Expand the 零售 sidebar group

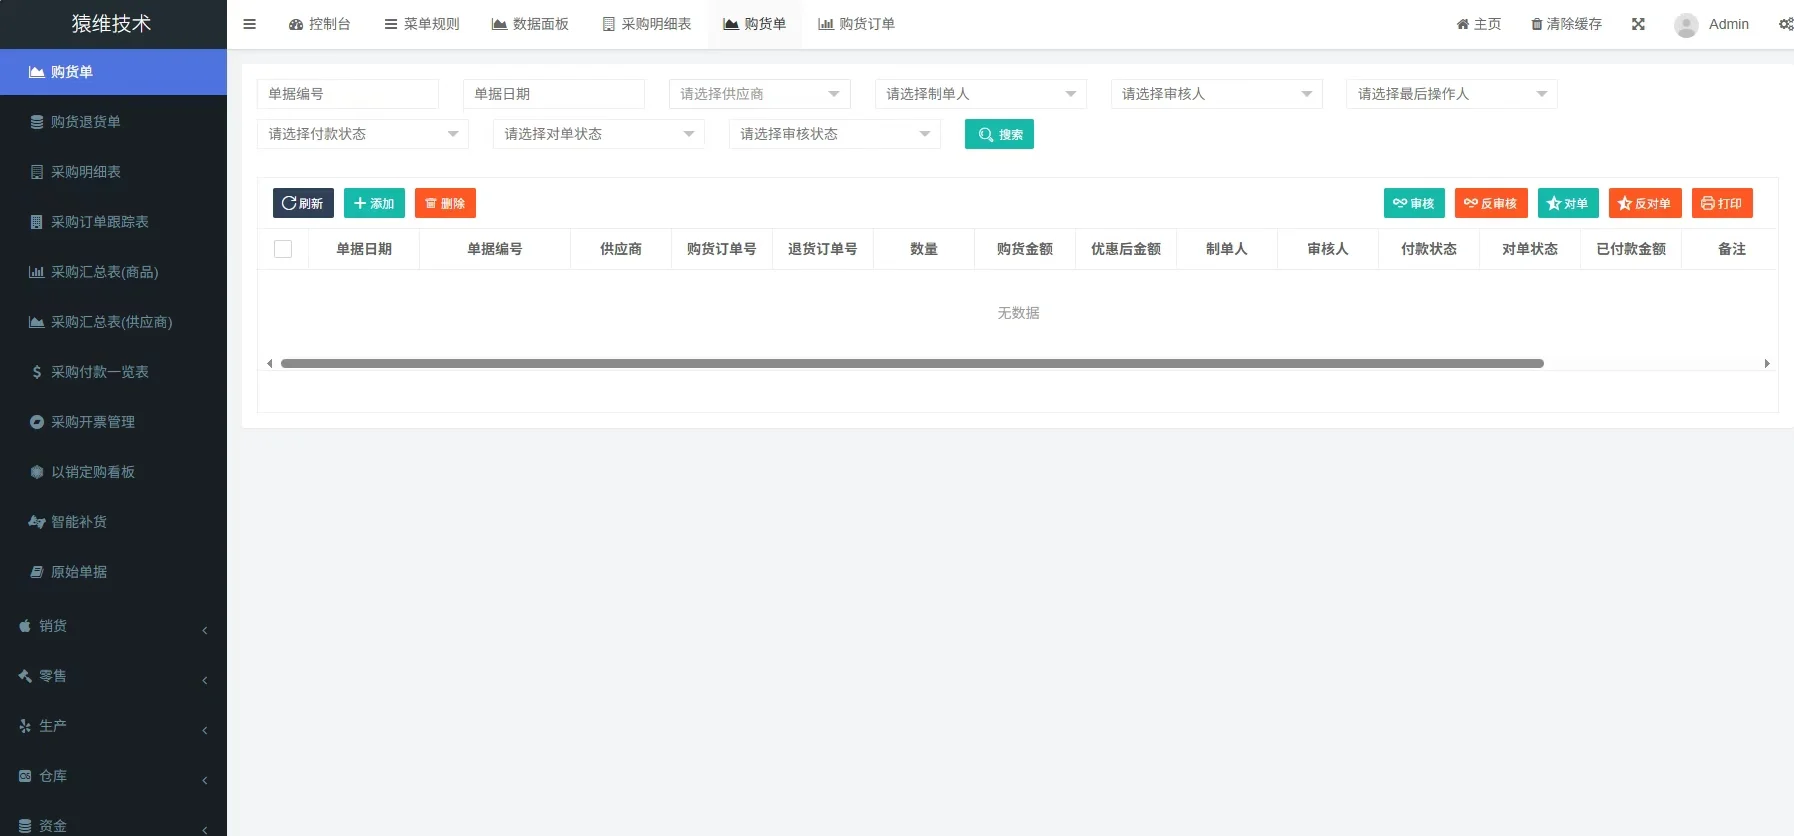click(114, 676)
